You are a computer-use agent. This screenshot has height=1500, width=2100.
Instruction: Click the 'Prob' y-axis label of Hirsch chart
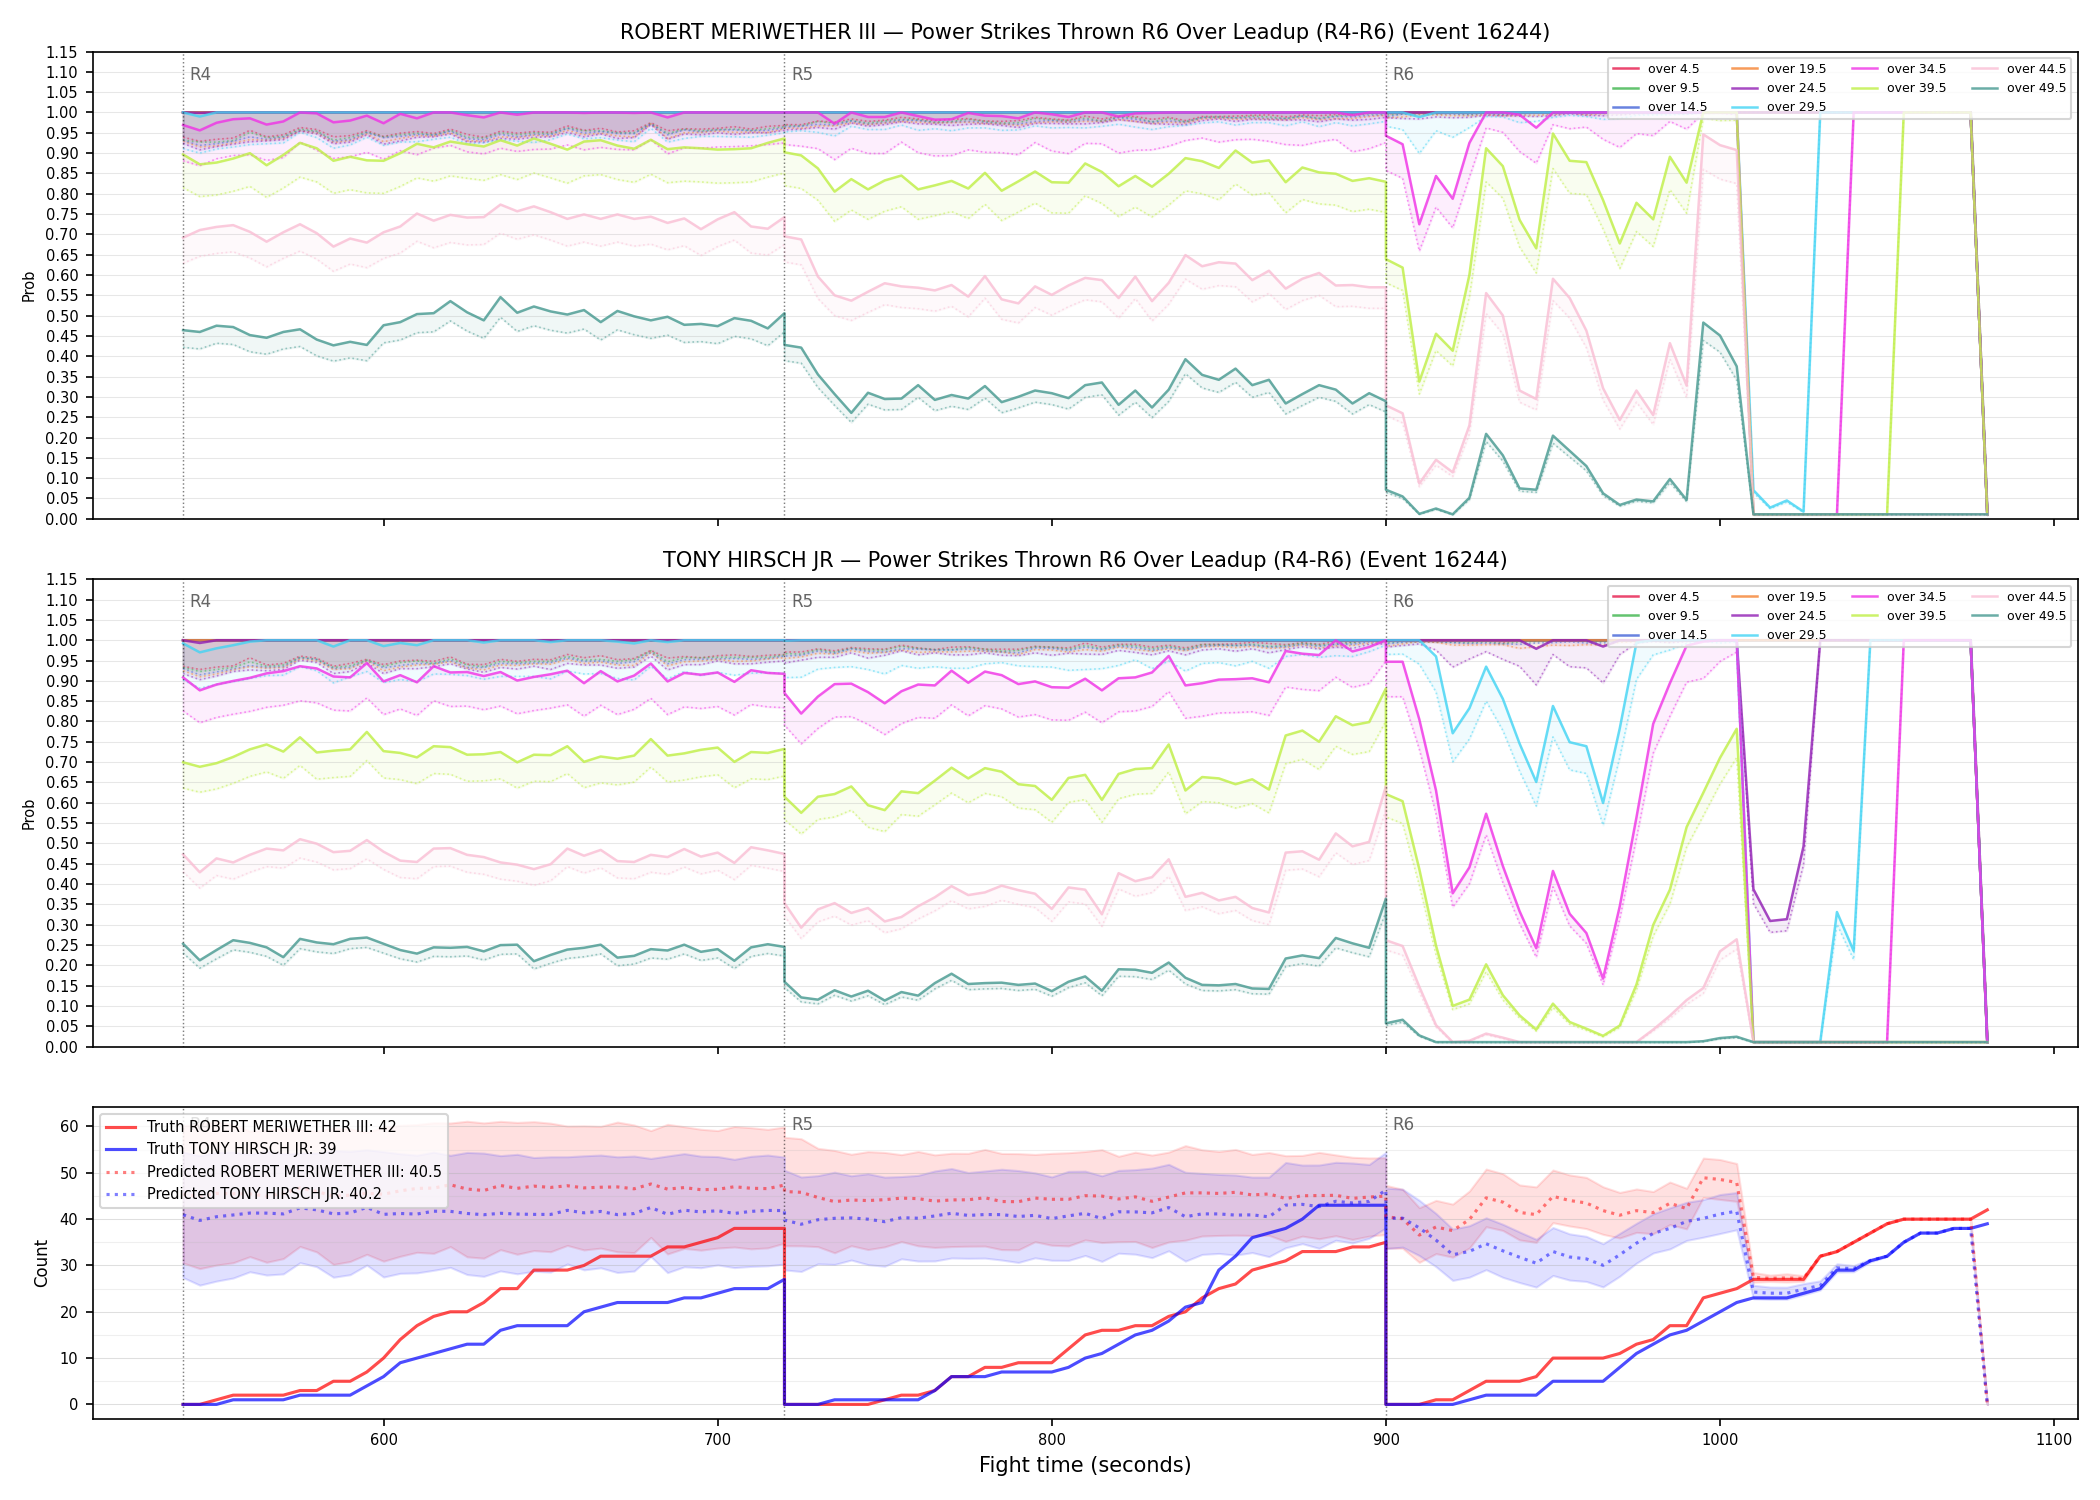(x=29, y=814)
